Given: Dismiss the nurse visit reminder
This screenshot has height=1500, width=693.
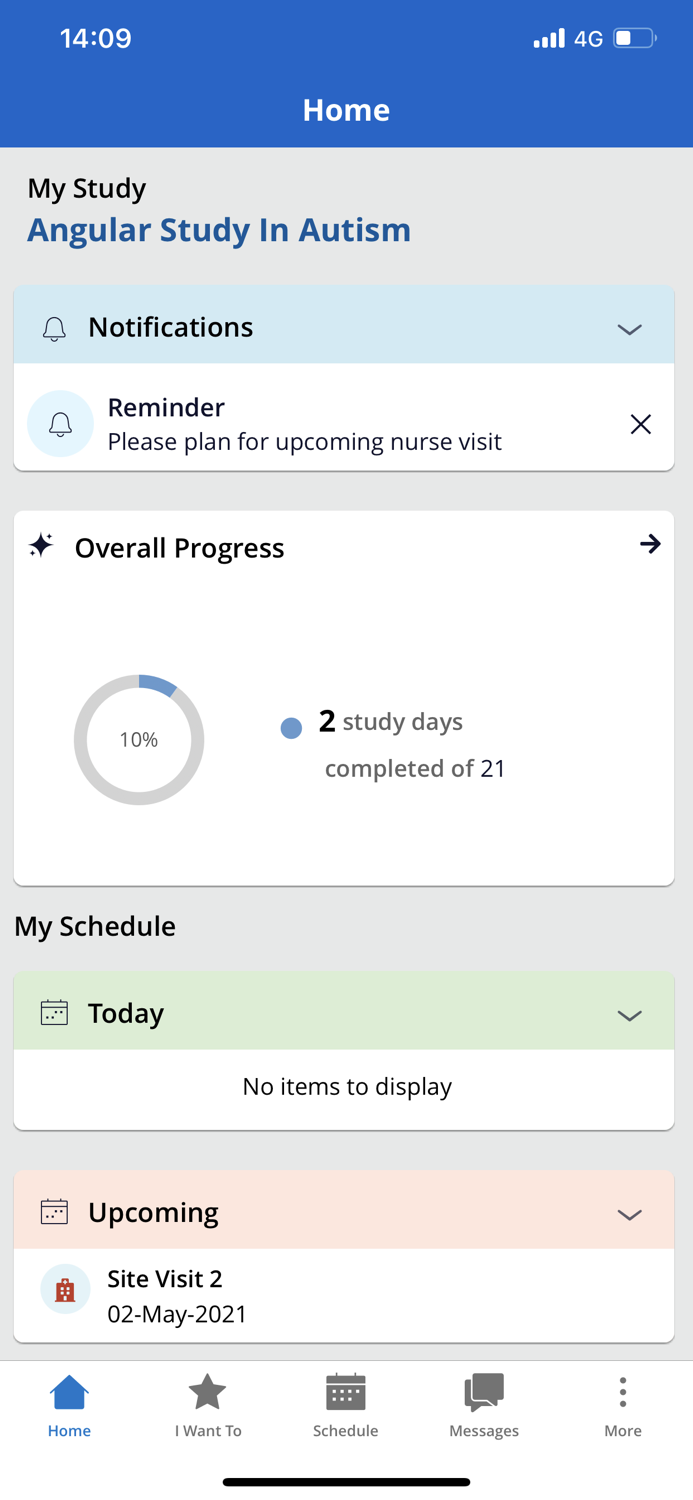Looking at the screenshot, I should [640, 424].
